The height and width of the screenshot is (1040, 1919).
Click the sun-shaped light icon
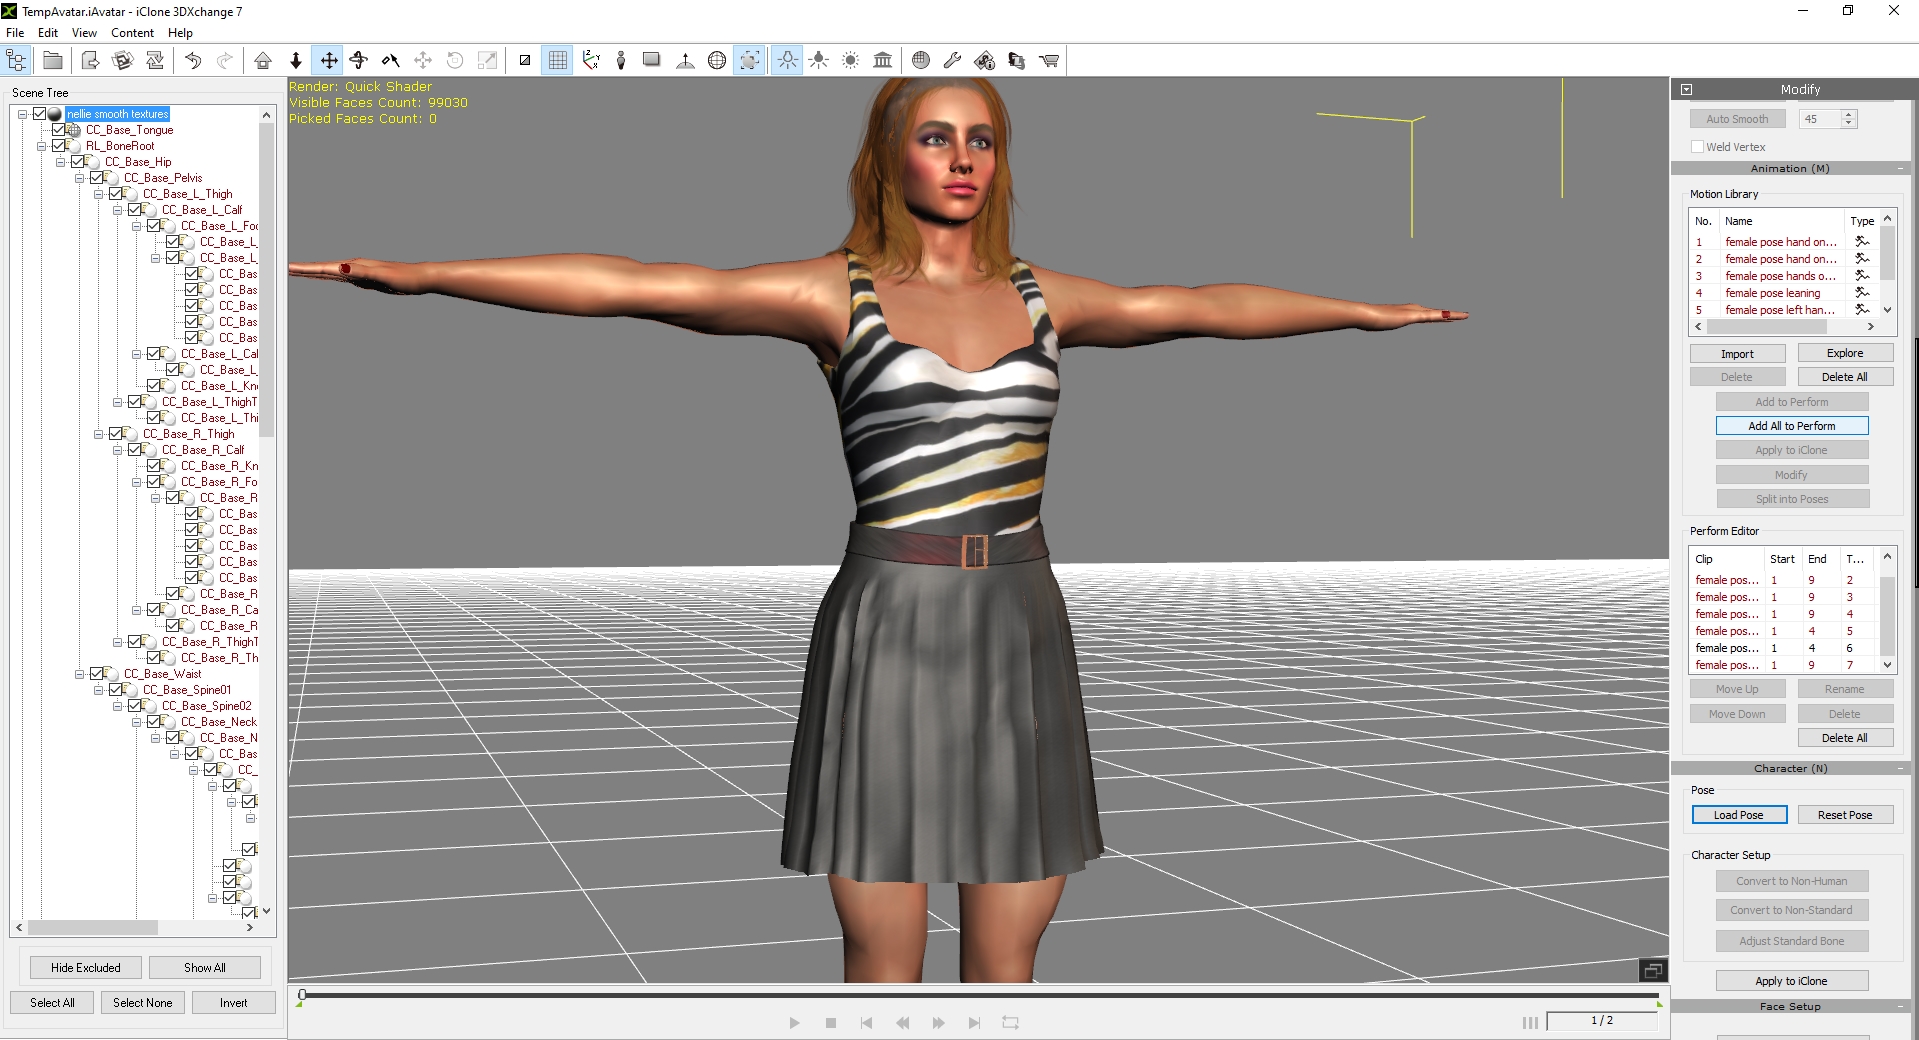pos(850,61)
